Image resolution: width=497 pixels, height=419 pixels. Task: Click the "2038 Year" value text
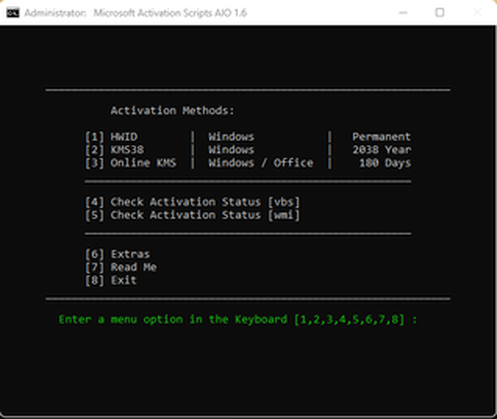point(381,150)
